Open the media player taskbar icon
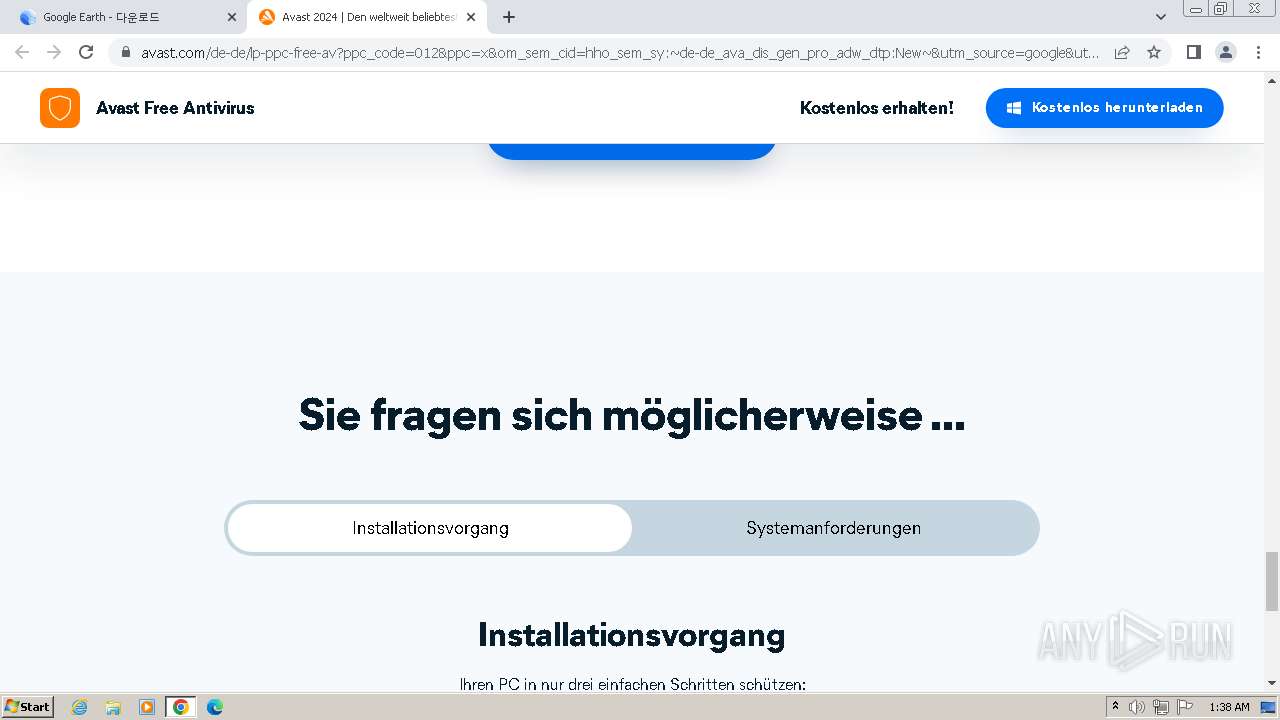The height and width of the screenshot is (720, 1280). (x=147, y=707)
